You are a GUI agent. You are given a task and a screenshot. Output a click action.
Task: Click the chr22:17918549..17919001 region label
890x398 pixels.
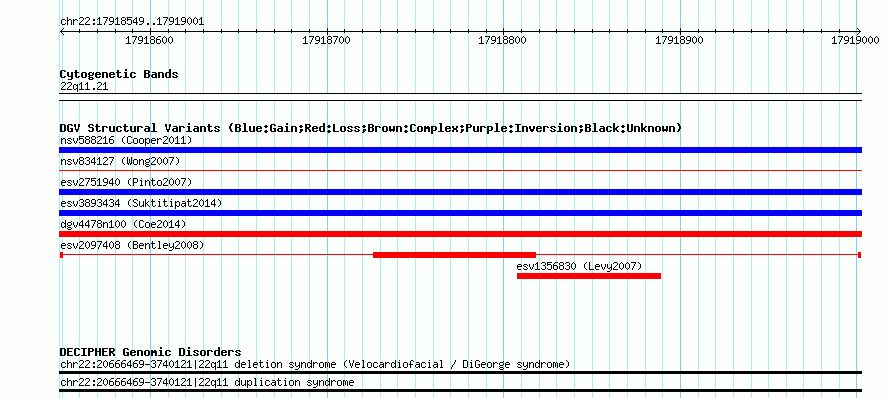(x=132, y=22)
